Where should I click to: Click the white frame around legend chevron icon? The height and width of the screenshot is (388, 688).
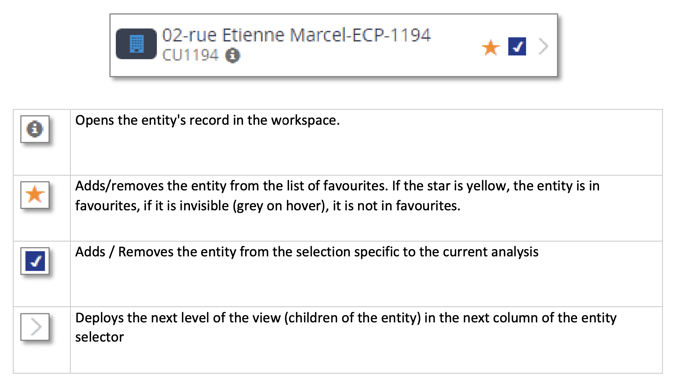[x=35, y=327]
